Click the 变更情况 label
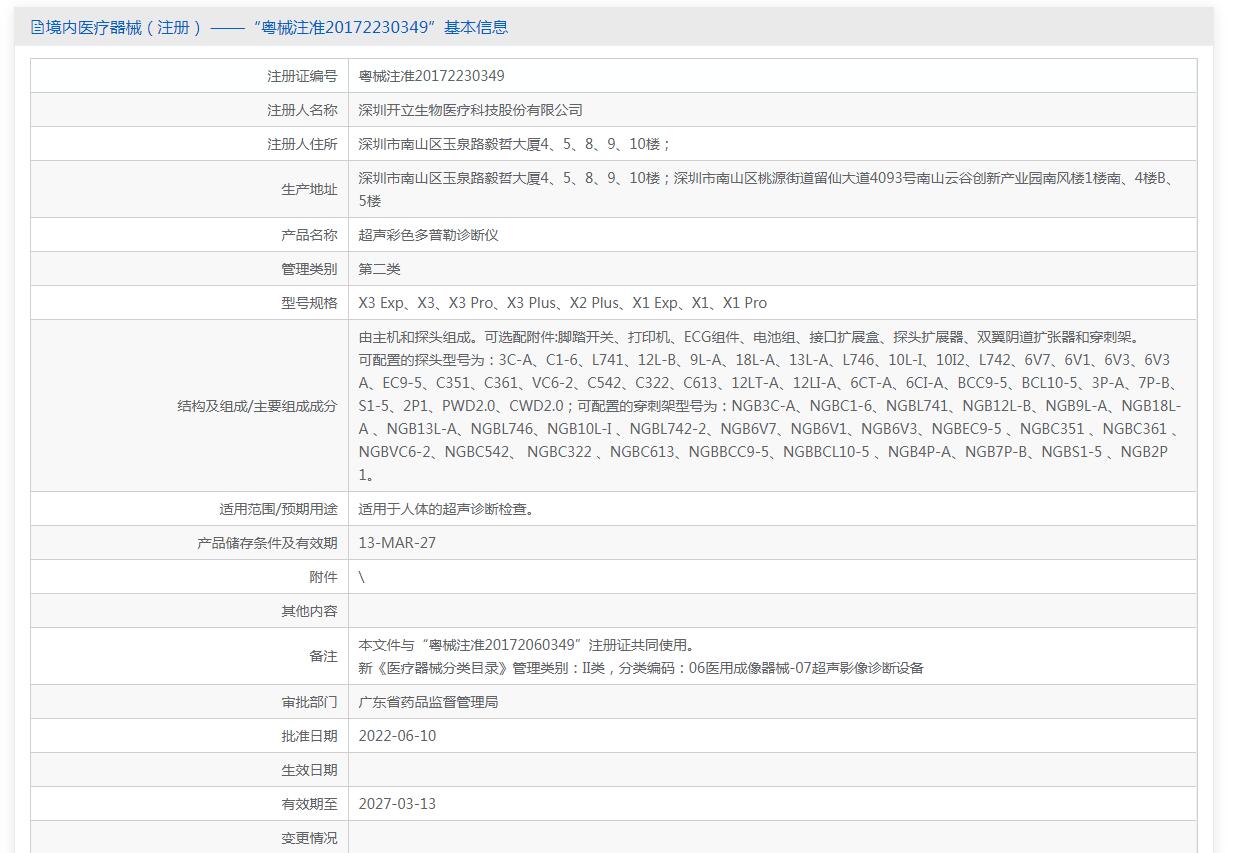The width and height of the screenshot is (1234, 853). (309, 838)
